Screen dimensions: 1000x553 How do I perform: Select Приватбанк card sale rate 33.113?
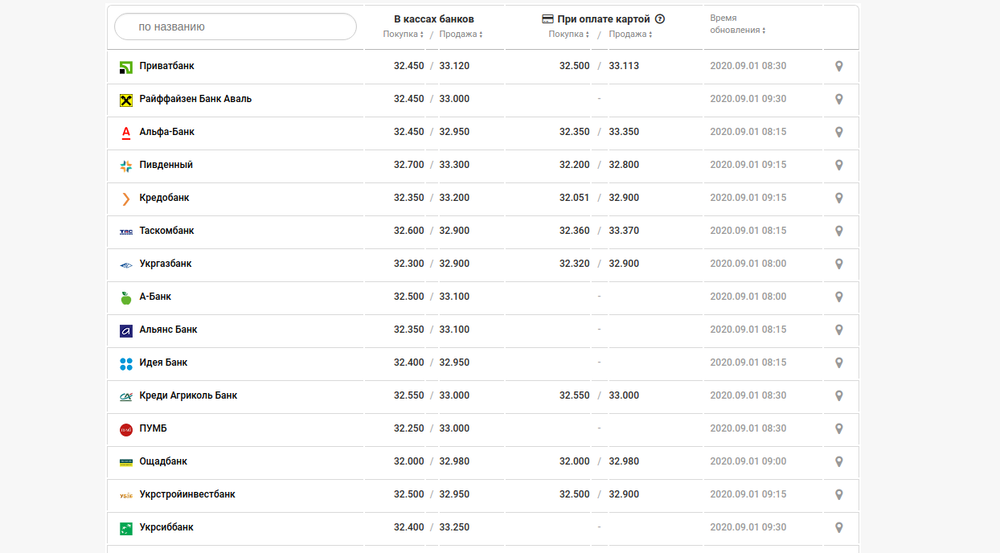click(x=624, y=66)
